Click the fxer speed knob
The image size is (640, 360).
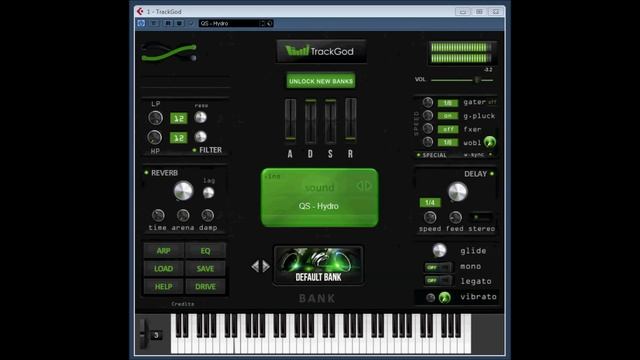tap(428, 129)
